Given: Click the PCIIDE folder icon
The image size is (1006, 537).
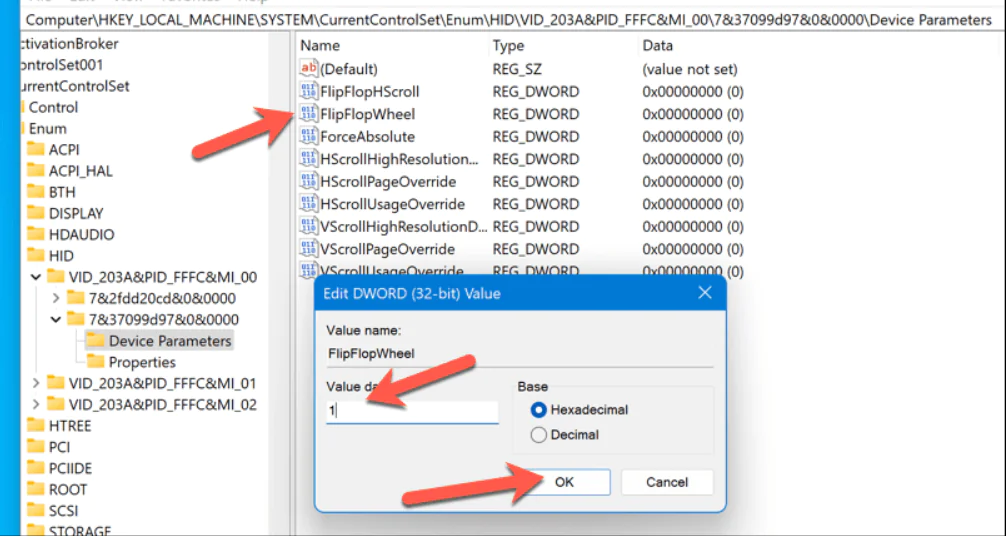Looking at the screenshot, I should [x=36, y=468].
